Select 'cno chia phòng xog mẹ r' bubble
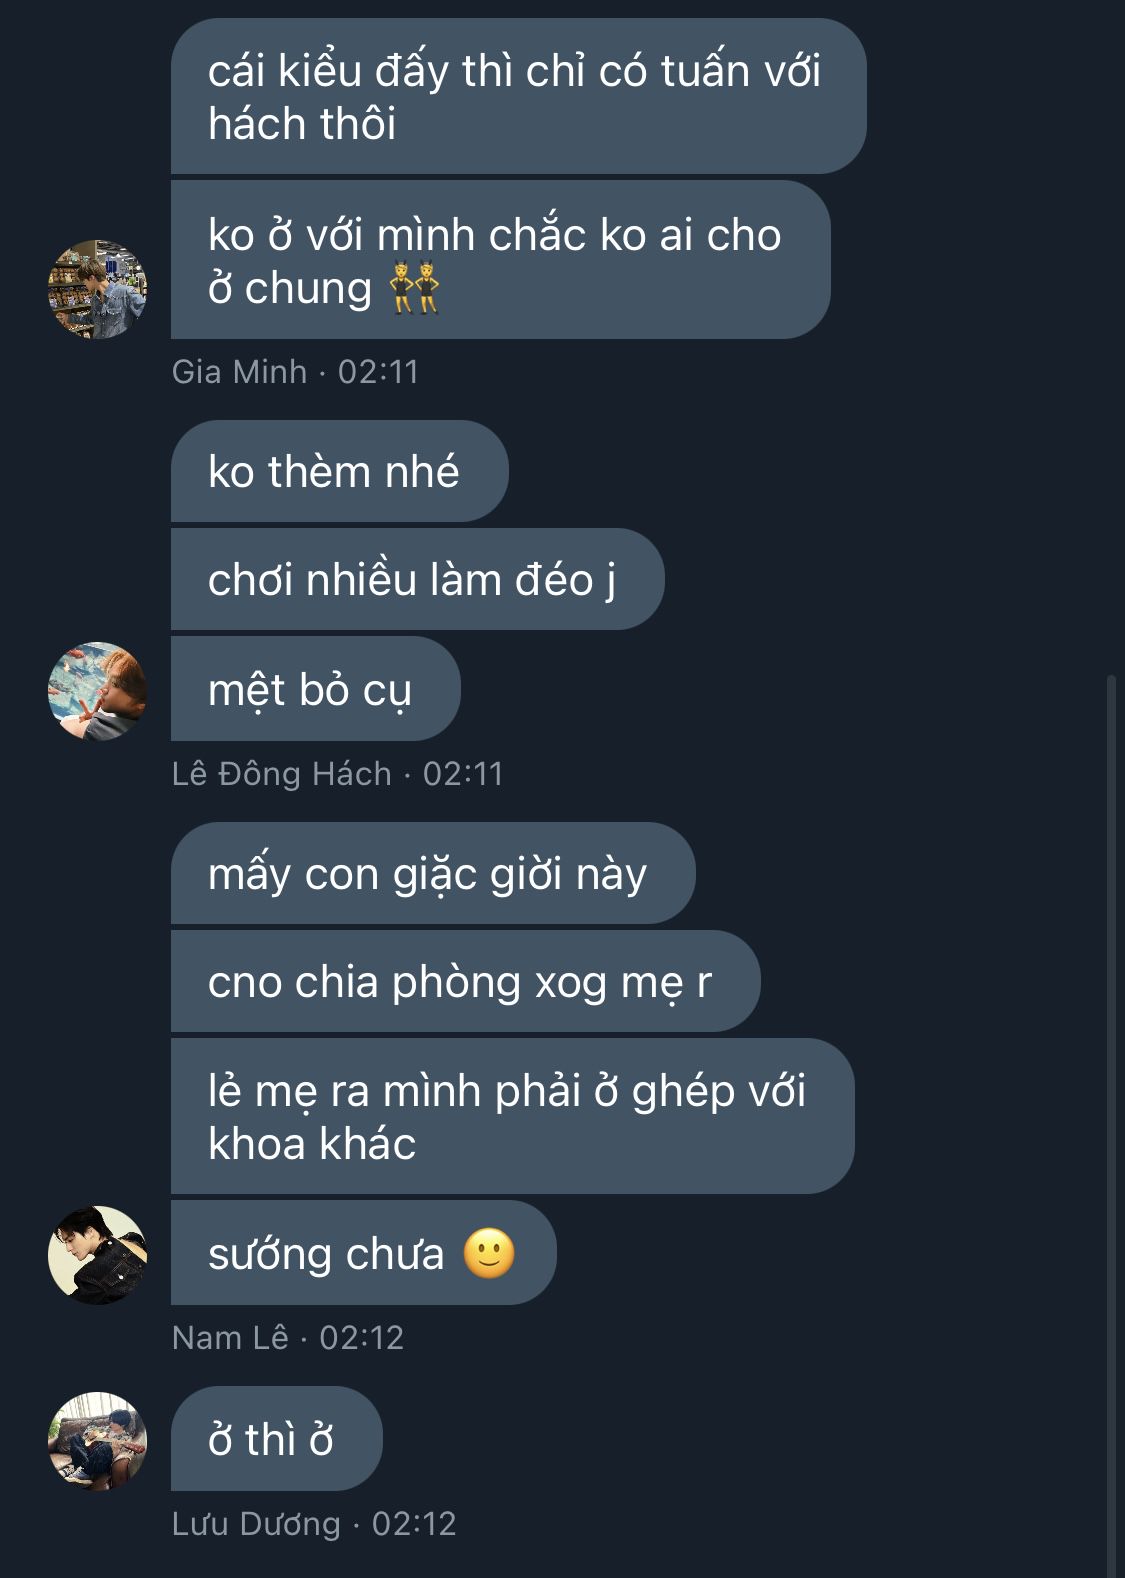1125x1578 pixels. tap(466, 981)
